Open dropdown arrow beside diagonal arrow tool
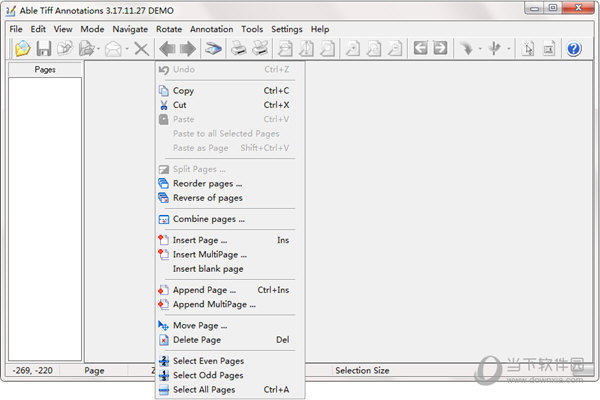Image resolution: width=600 pixels, height=400 pixels. [480, 49]
